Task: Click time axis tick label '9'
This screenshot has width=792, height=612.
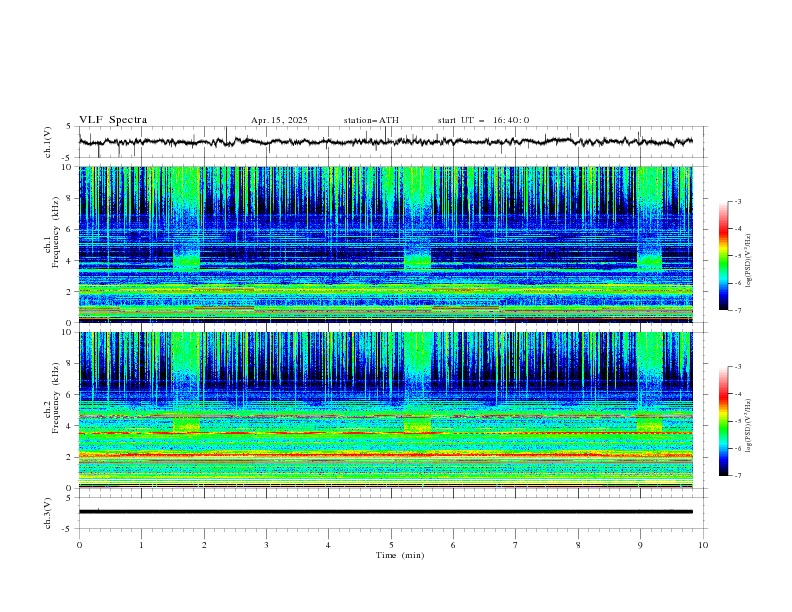Action: coord(640,545)
